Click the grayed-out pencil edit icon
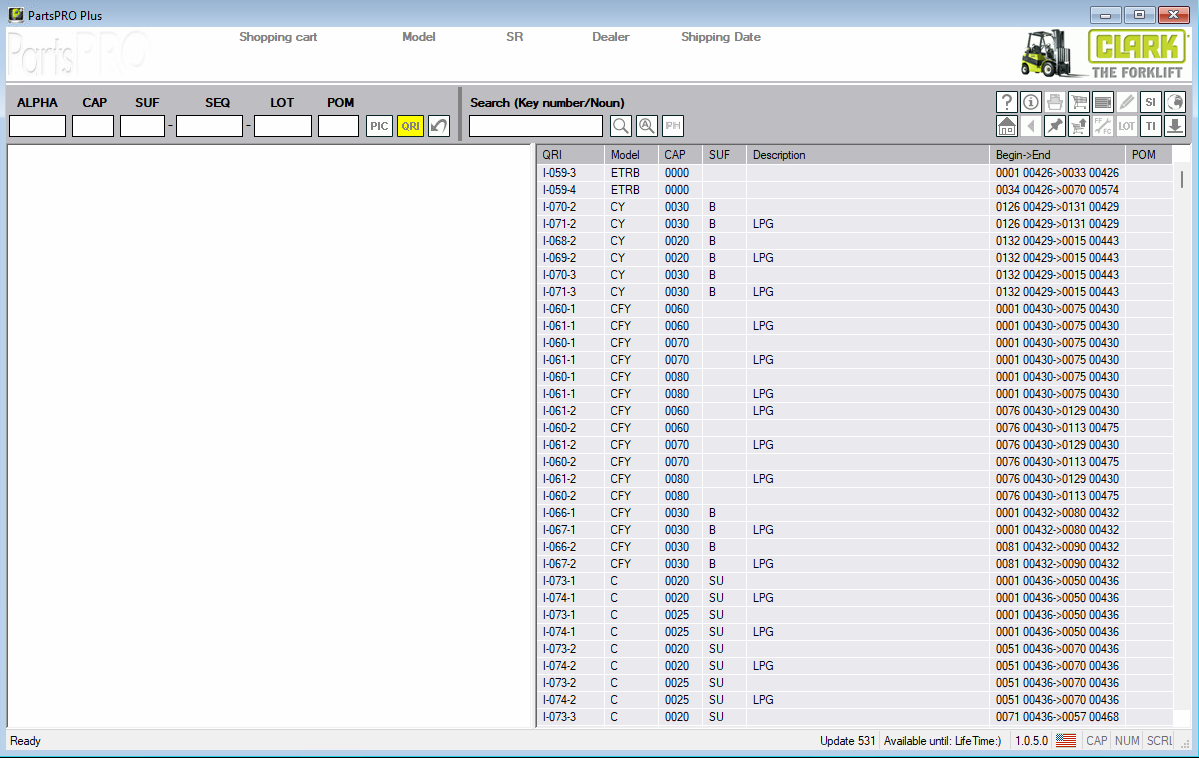This screenshot has height=758, width=1199. click(x=1126, y=102)
